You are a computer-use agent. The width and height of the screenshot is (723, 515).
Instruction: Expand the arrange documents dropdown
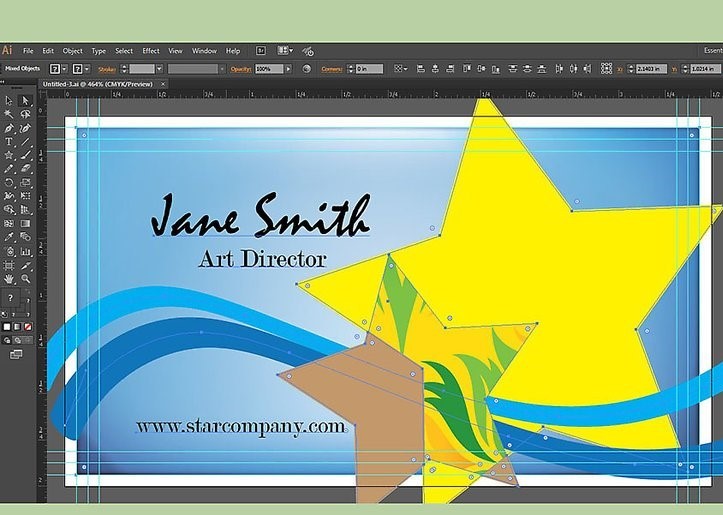point(288,50)
